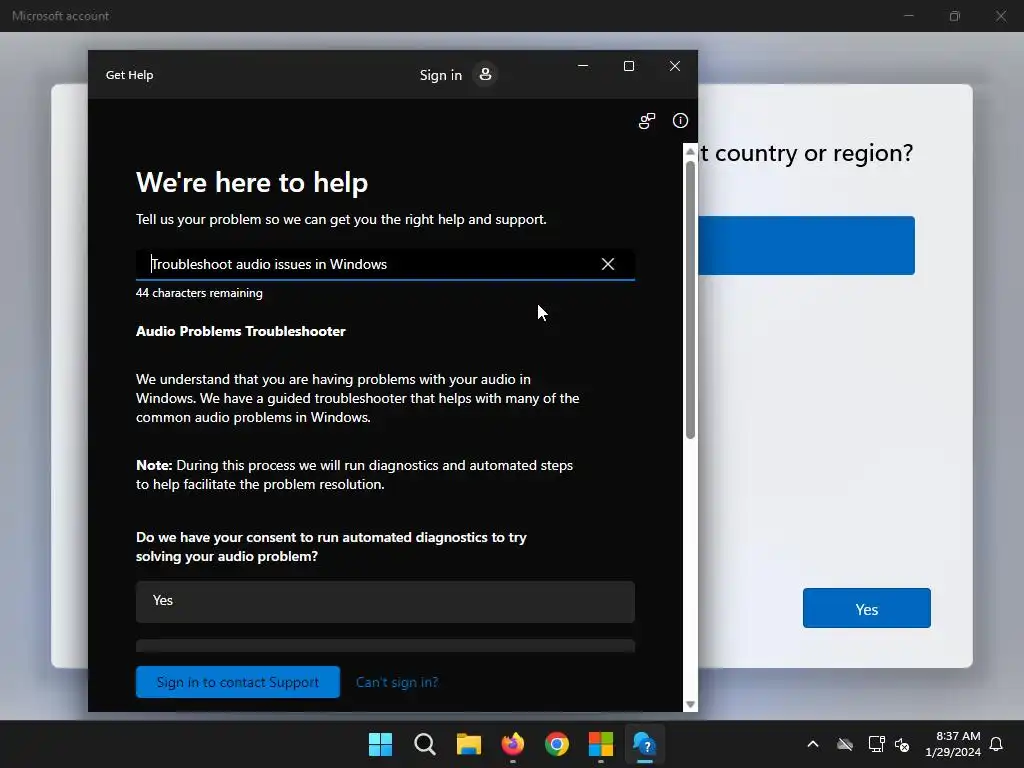Restore the Microsoft account window

(955, 16)
